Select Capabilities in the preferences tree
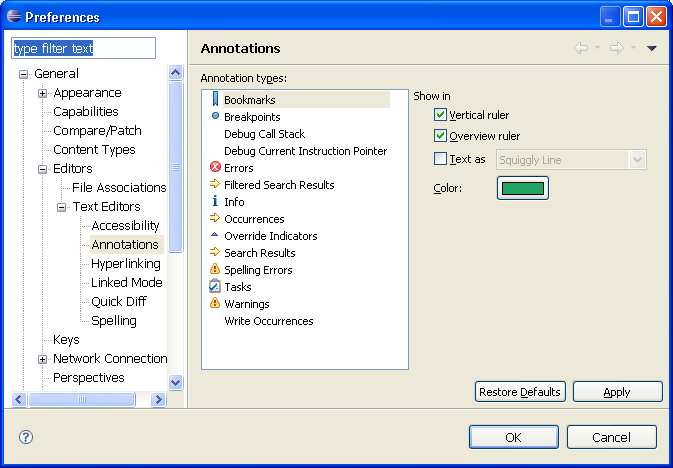 pos(86,112)
